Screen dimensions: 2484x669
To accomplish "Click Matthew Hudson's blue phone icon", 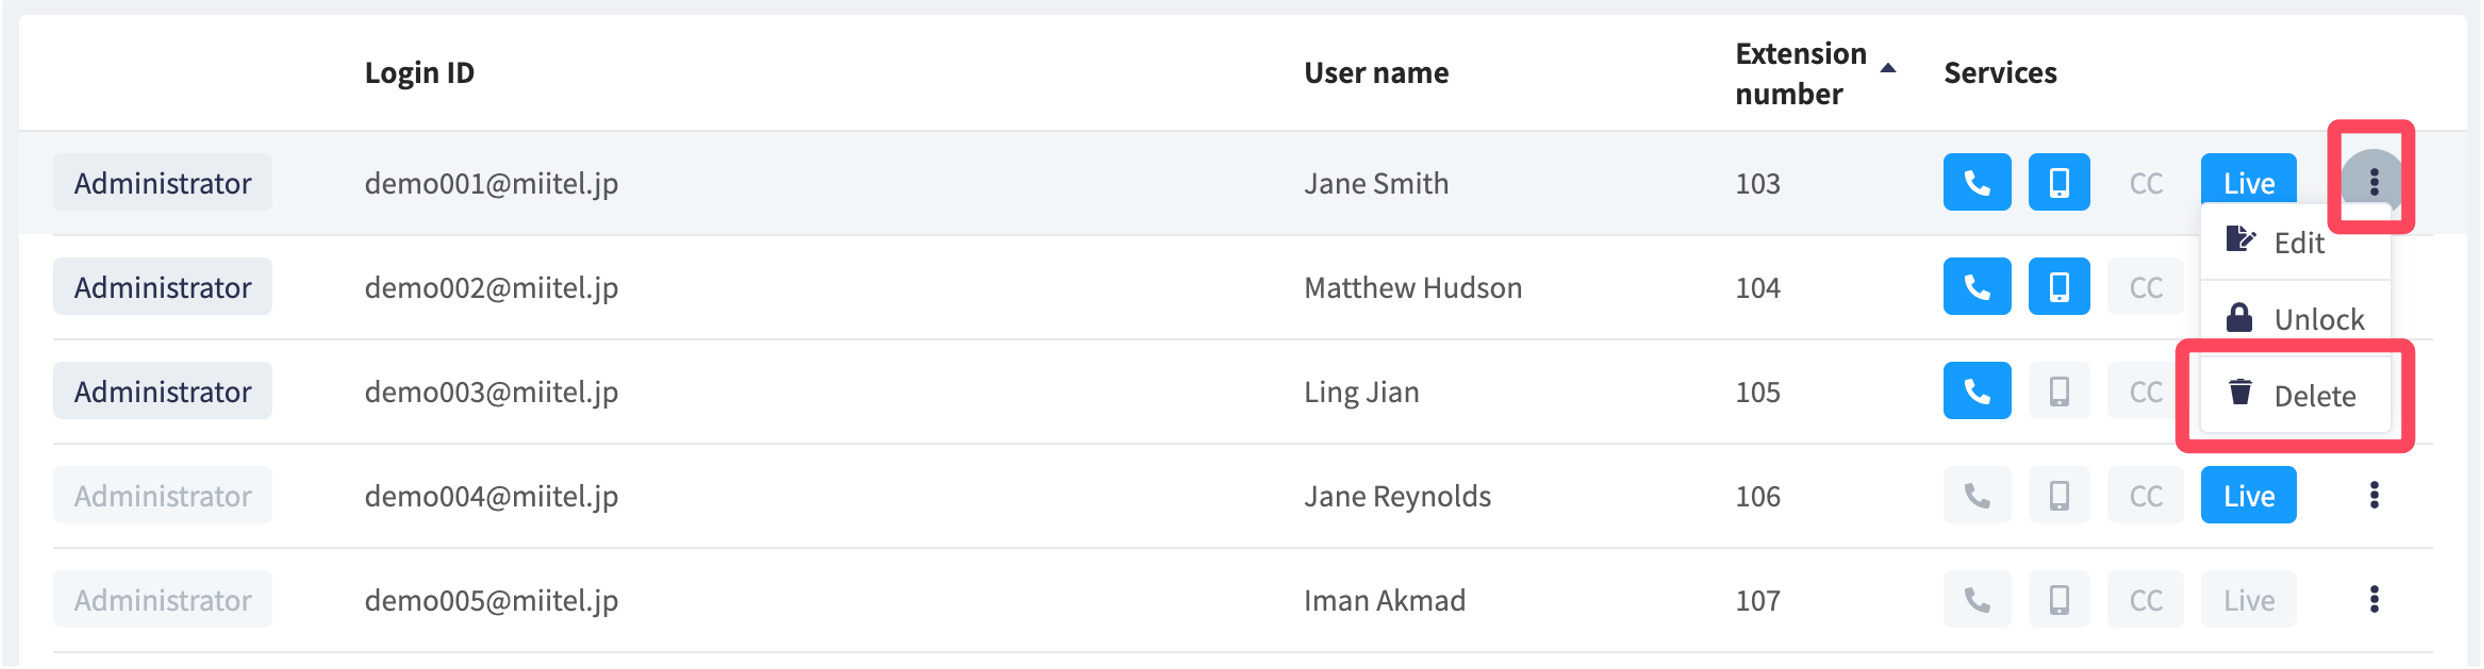I will tap(1976, 287).
